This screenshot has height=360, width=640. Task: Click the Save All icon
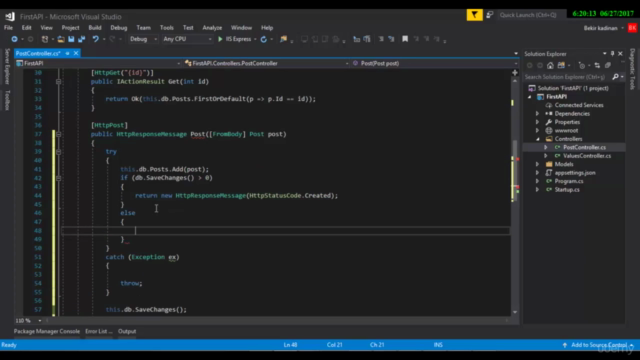82,39
